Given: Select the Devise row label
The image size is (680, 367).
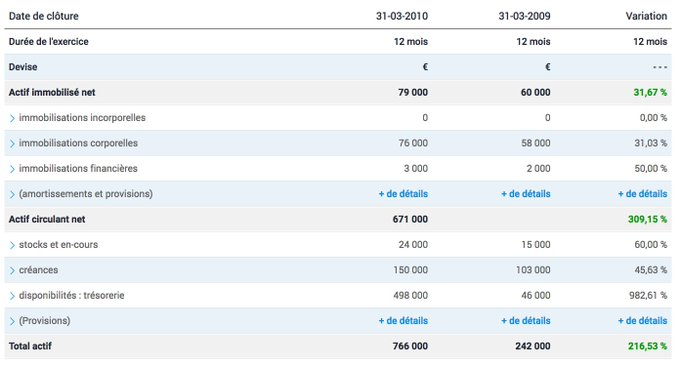Looking at the screenshot, I should pos(23,67).
